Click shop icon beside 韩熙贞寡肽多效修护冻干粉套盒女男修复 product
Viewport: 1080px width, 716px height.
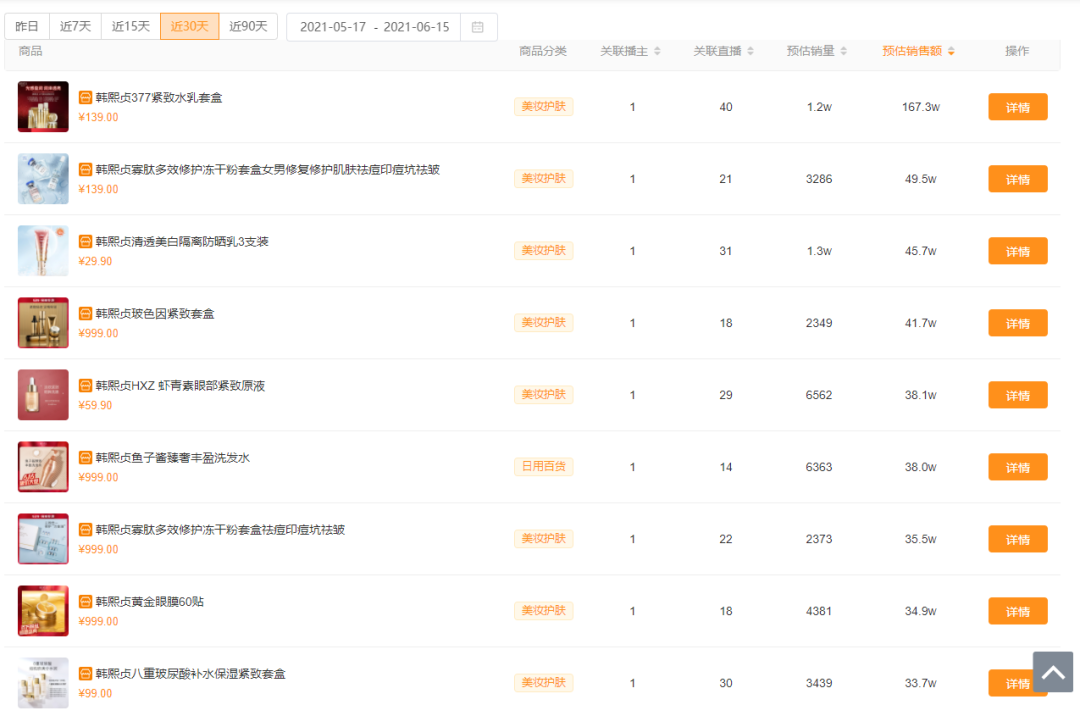click(85, 170)
